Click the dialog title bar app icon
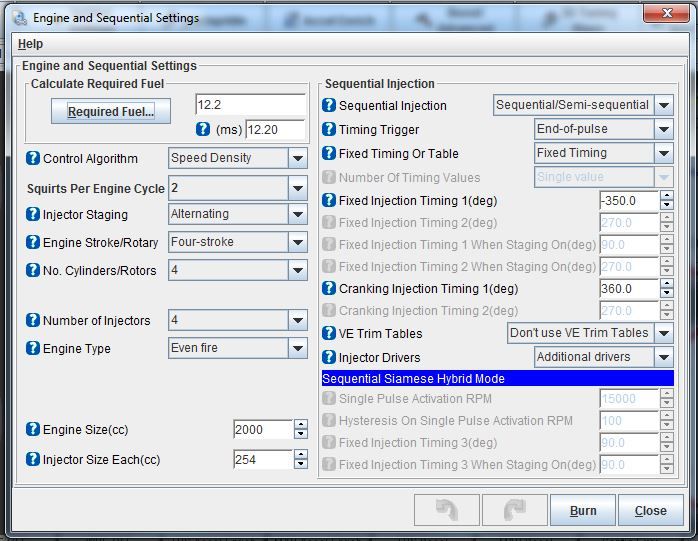This screenshot has height=541, width=698. point(20,18)
